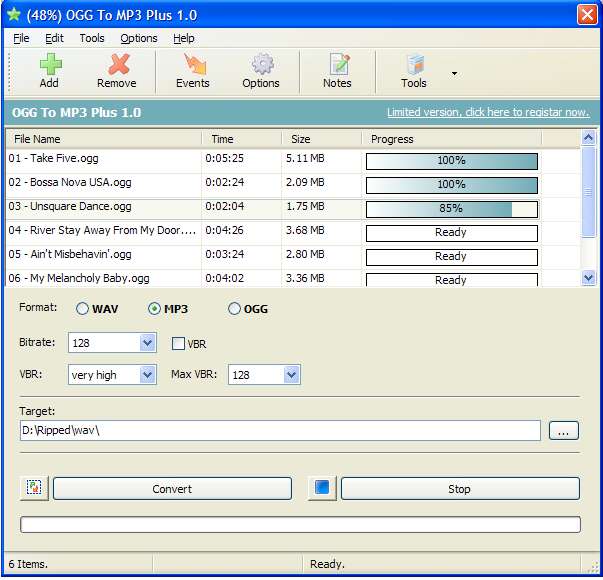Click the Stop button

tap(460, 488)
